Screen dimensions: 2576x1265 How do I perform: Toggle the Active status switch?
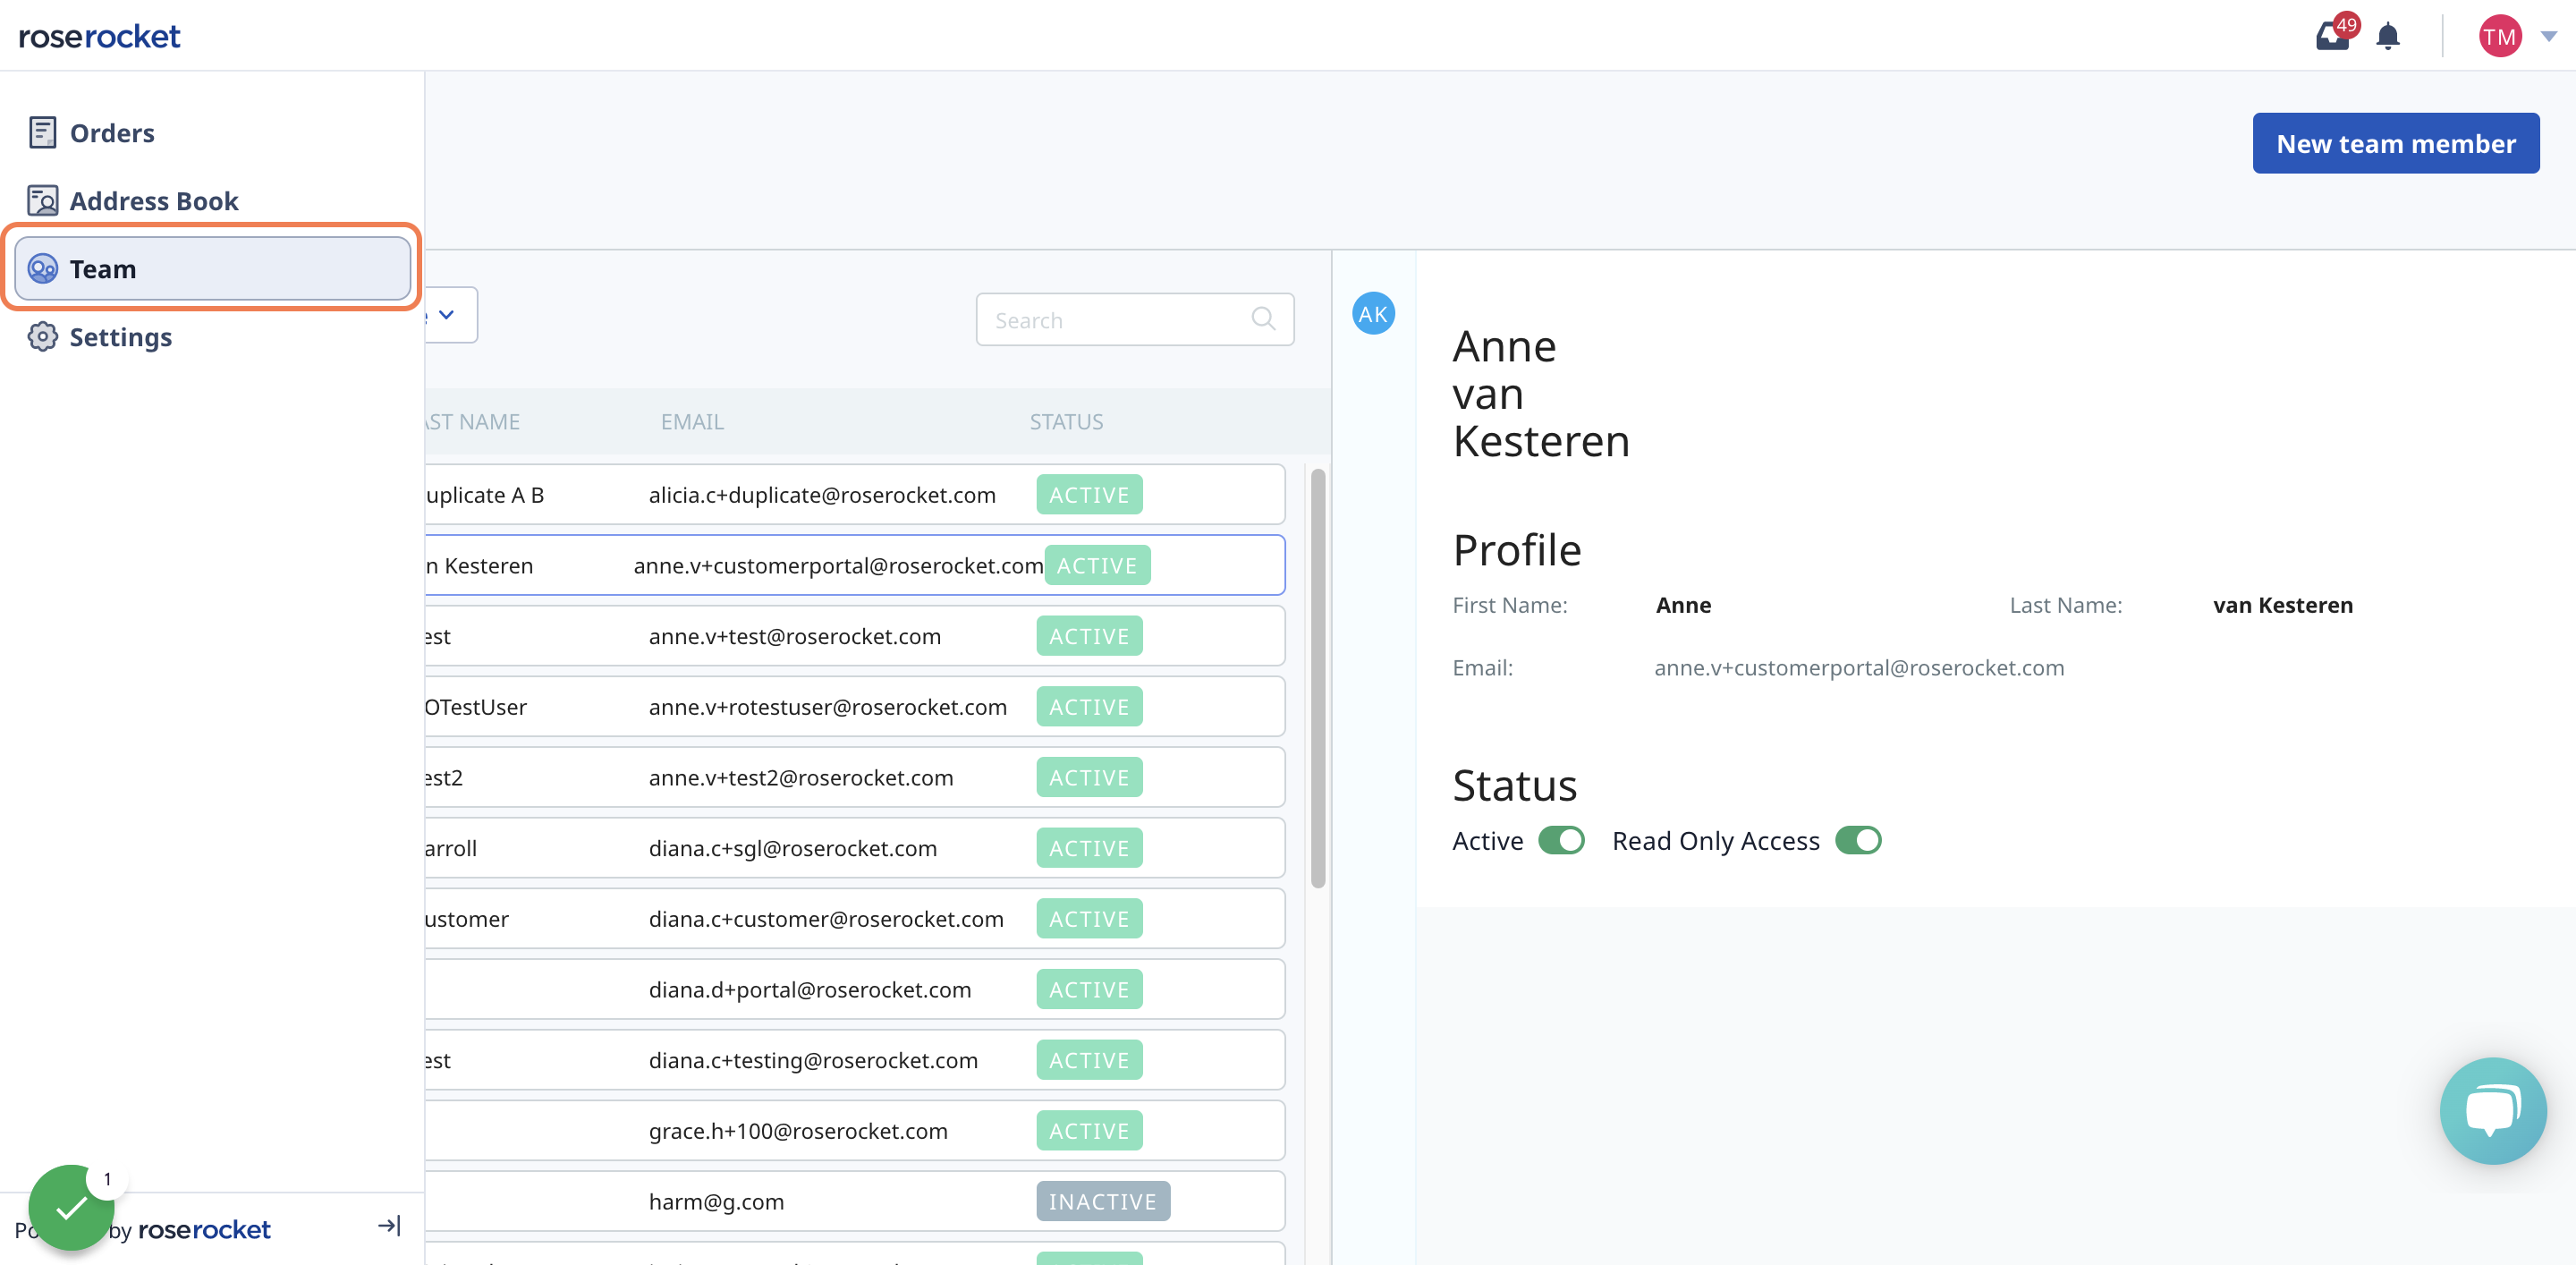pyautogui.click(x=1561, y=840)
